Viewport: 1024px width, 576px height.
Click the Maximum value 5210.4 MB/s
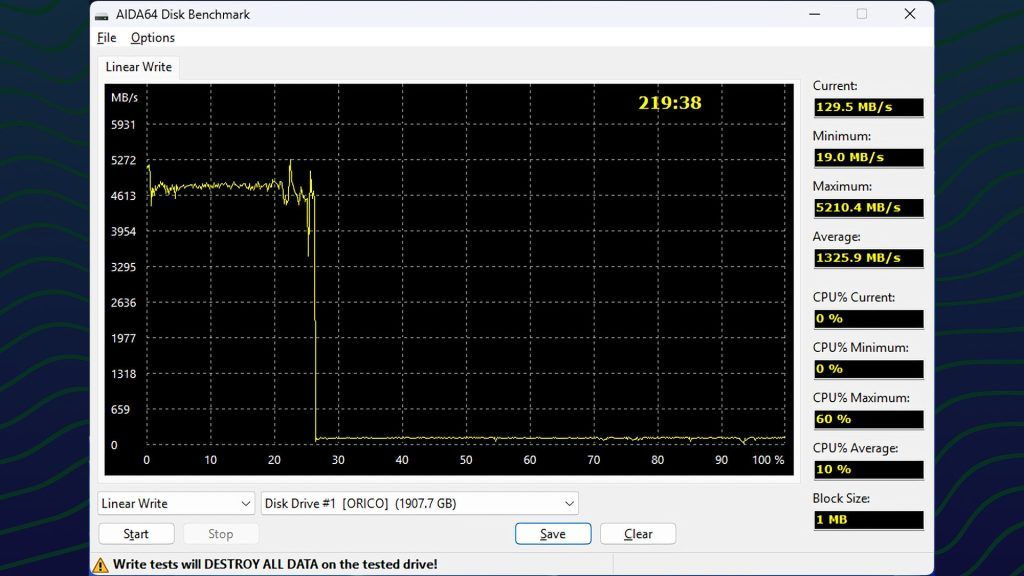(x=868, y=208)
